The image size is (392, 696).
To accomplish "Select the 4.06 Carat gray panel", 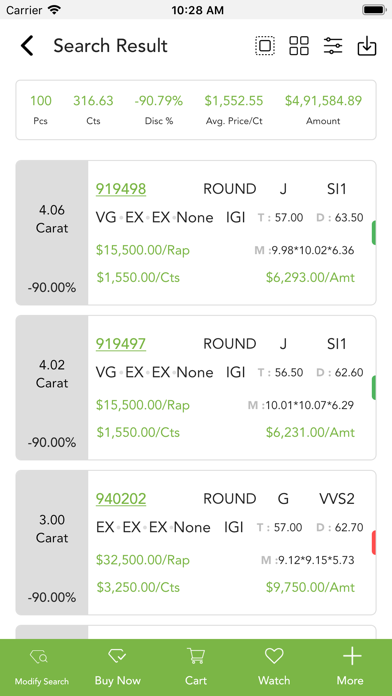I will 52,233.
